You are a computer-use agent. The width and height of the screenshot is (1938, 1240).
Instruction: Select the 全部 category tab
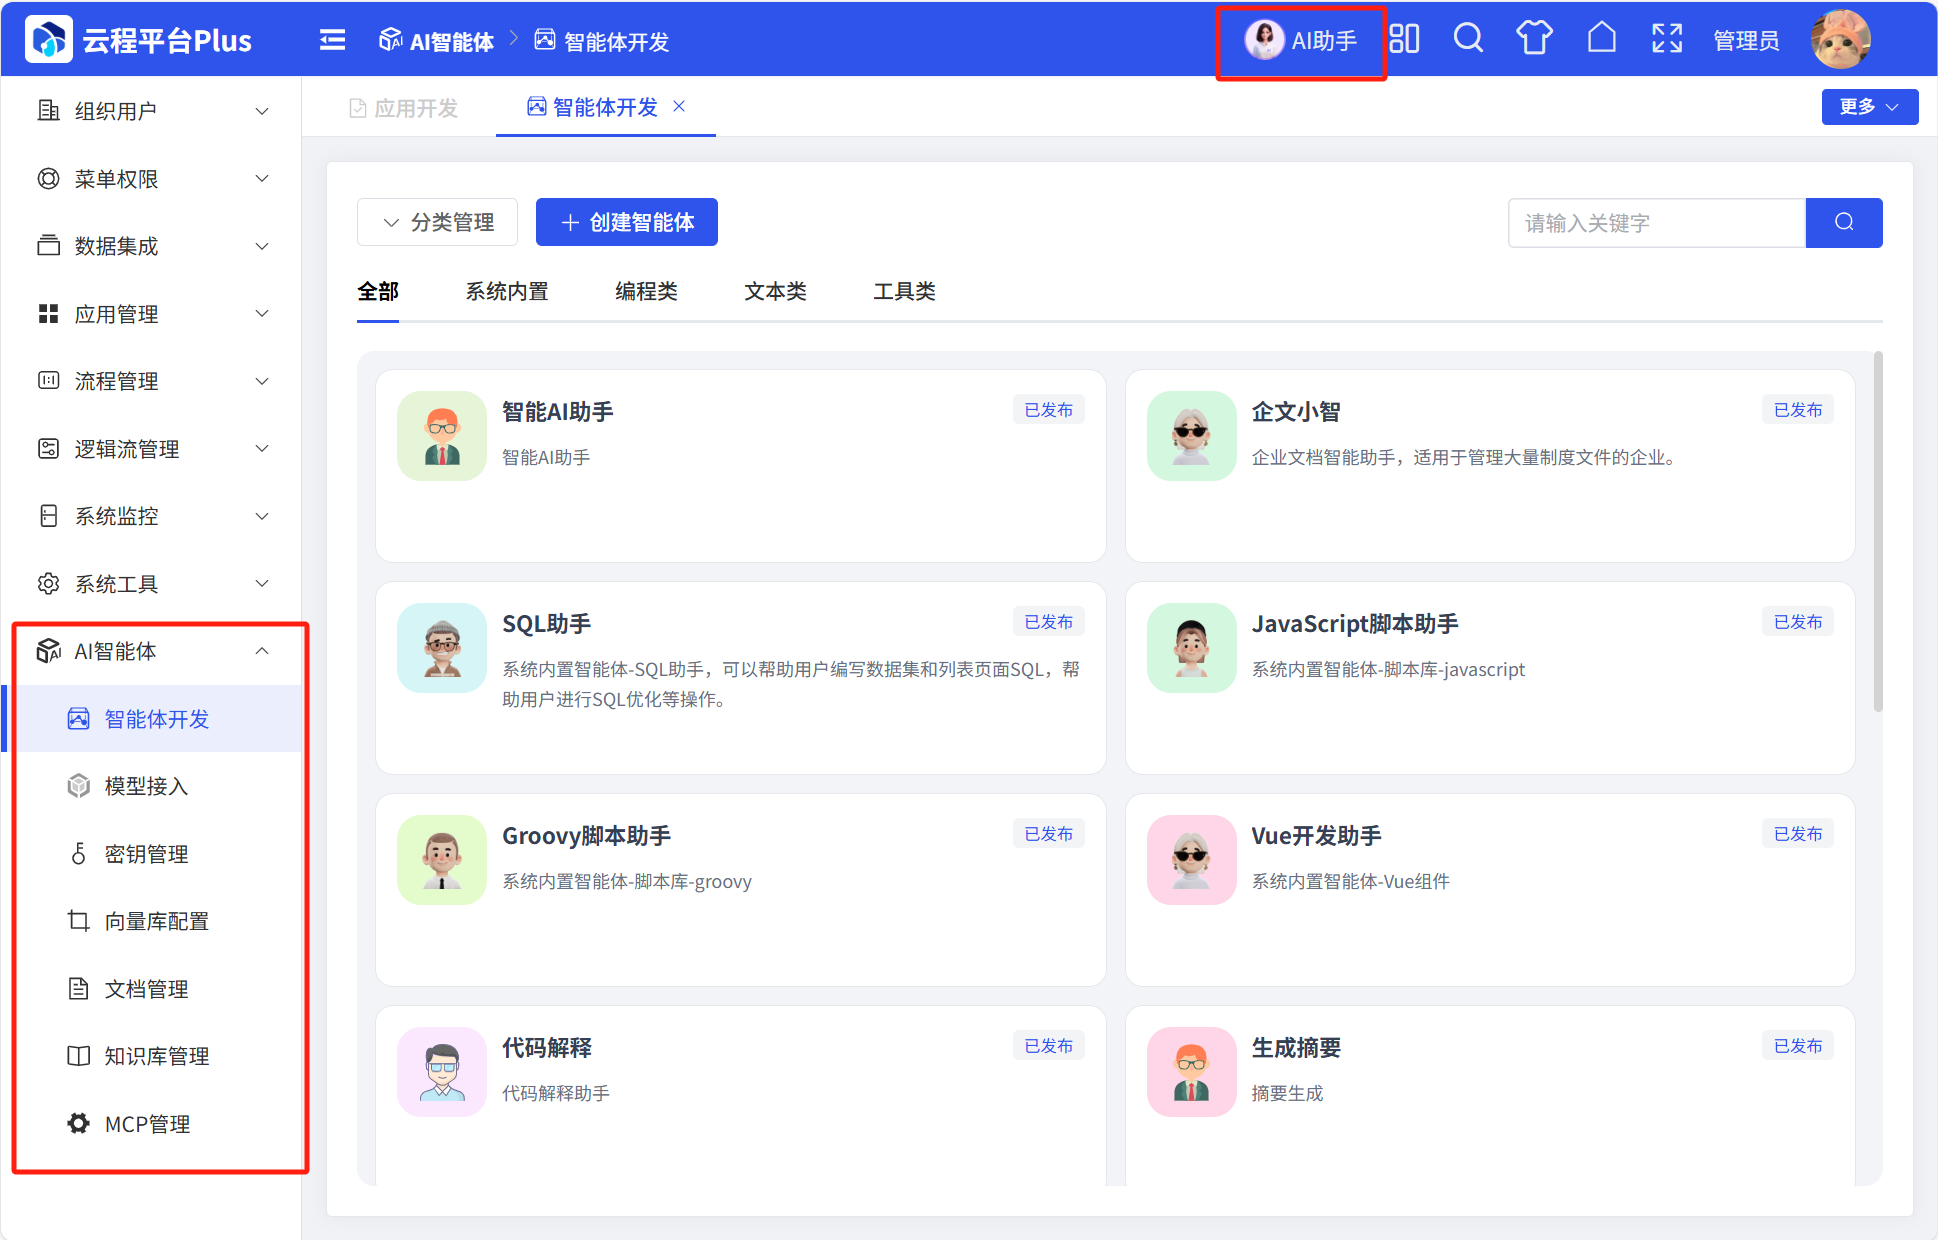(378, 291)
